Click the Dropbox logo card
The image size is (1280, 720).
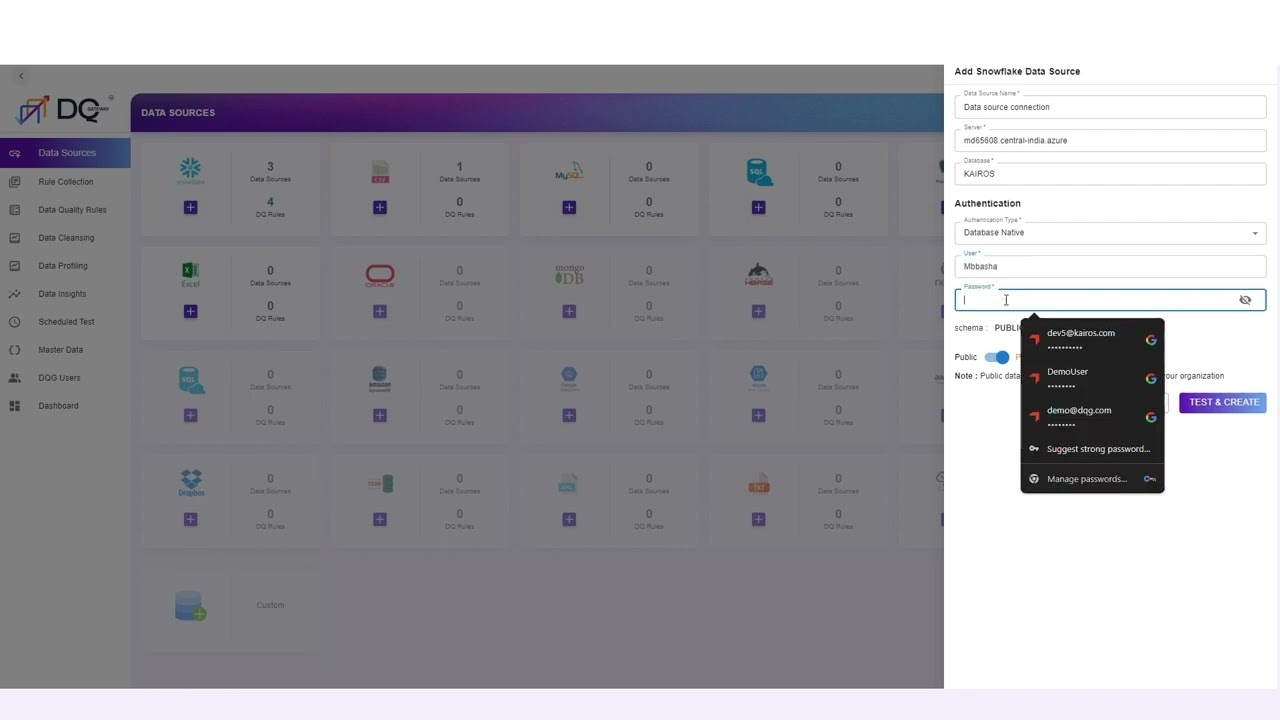pos(190,484)
